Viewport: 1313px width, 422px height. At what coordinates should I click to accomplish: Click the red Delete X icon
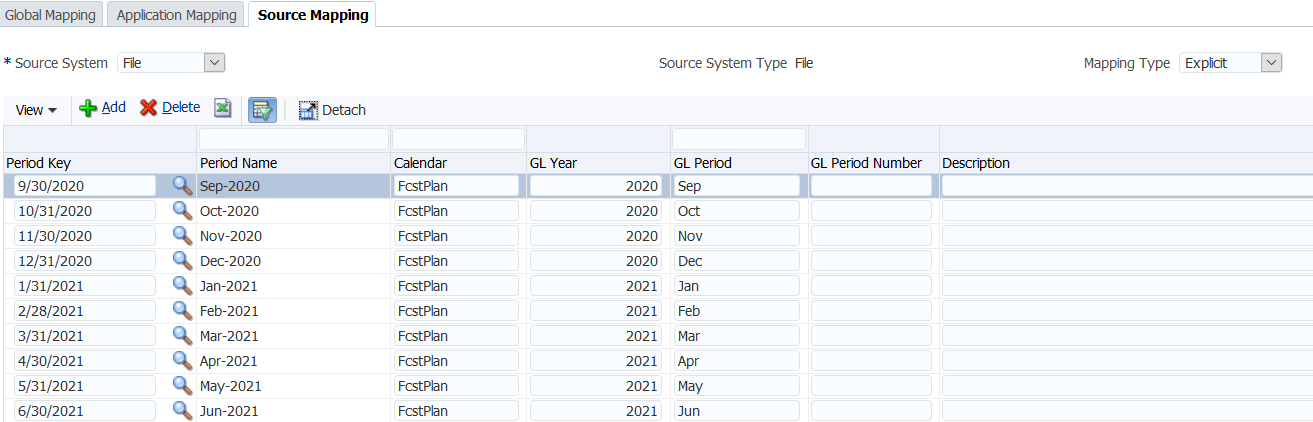click(x=149, y=108)
